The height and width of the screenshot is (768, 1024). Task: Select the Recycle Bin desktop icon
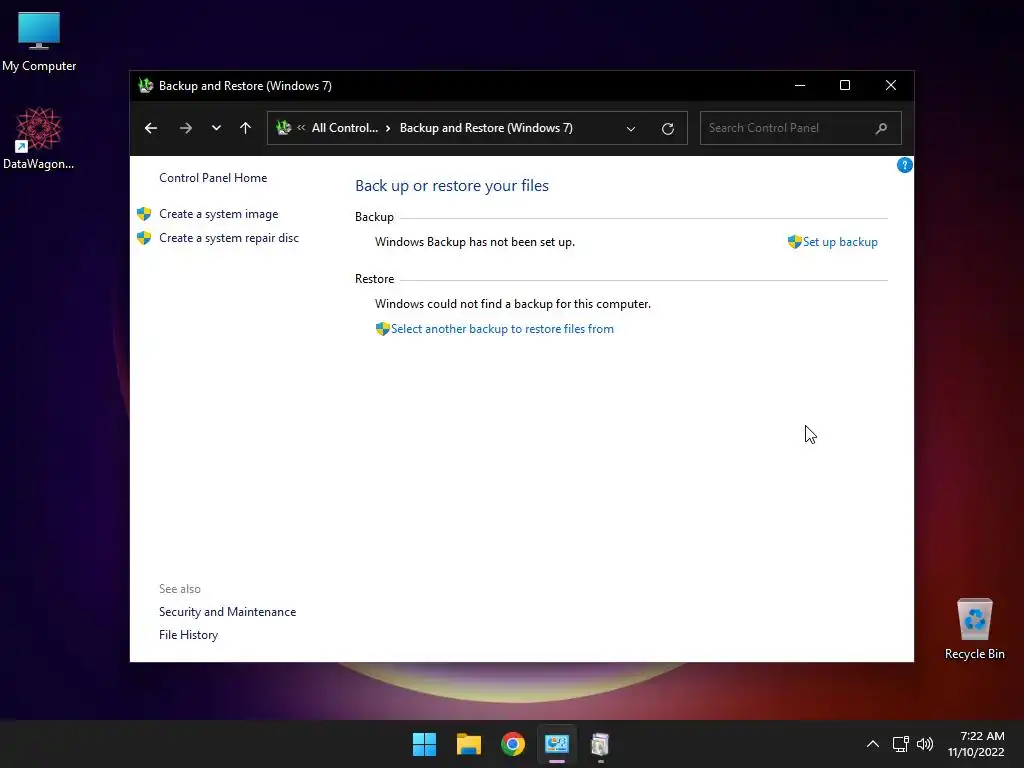(974, 629)
